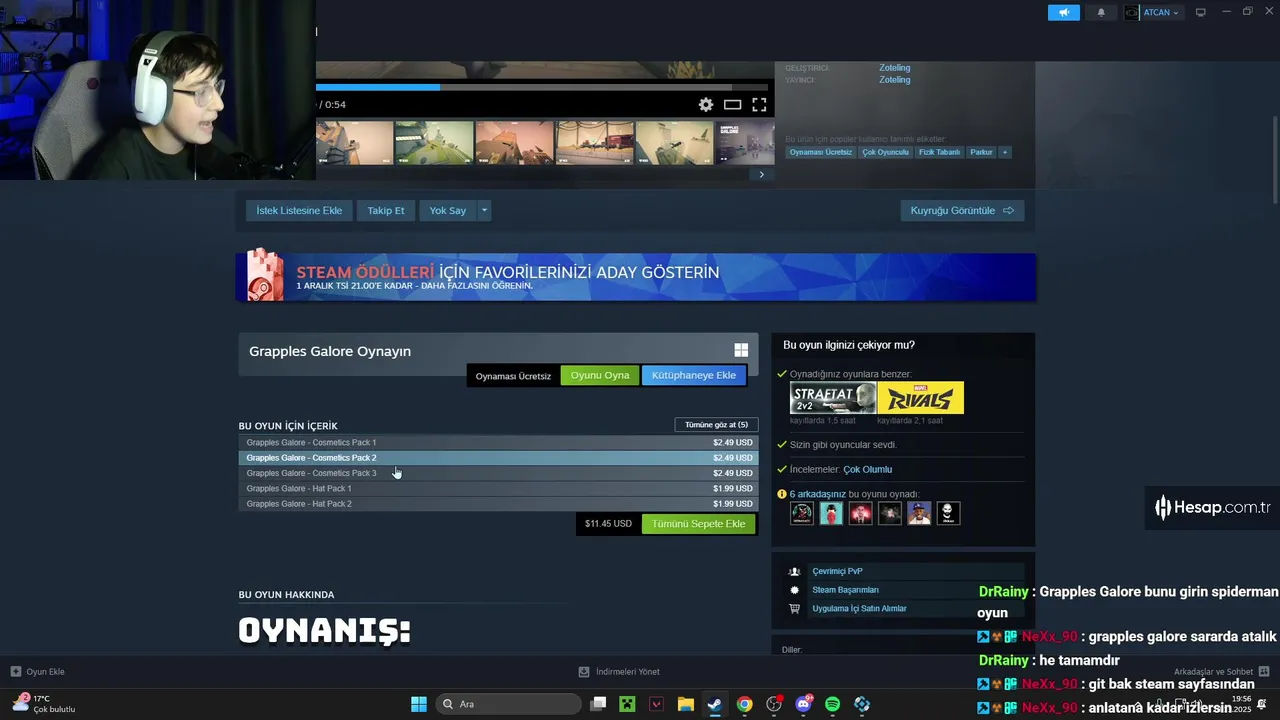1280x720 pixels.
Task: Open the publisher link Zoteling
Action: [895, 80]
